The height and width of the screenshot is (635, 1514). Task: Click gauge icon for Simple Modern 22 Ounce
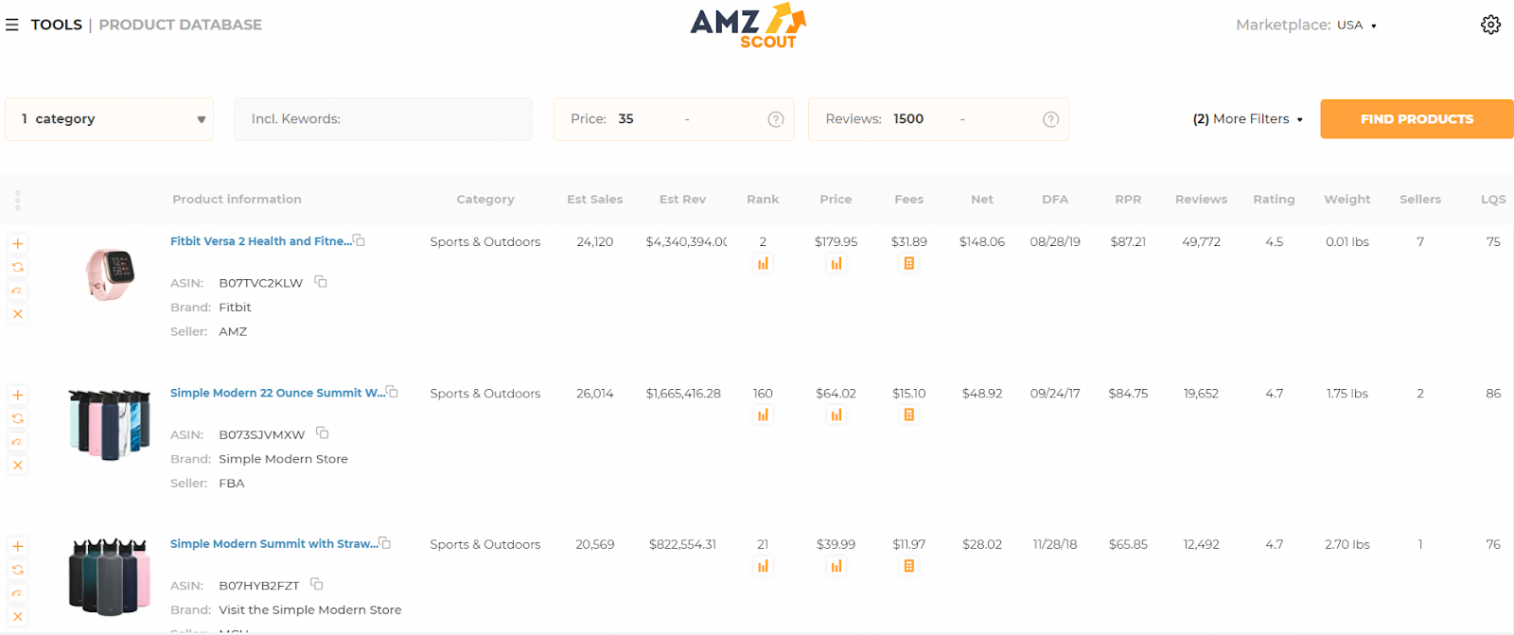click(18, 442)
